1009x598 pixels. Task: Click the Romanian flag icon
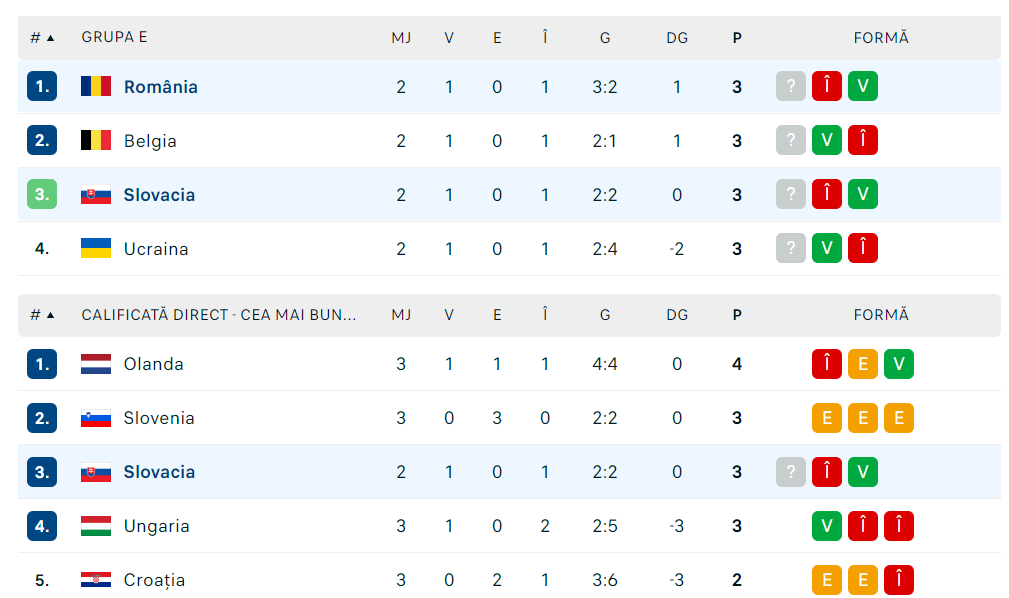point(96,87)
